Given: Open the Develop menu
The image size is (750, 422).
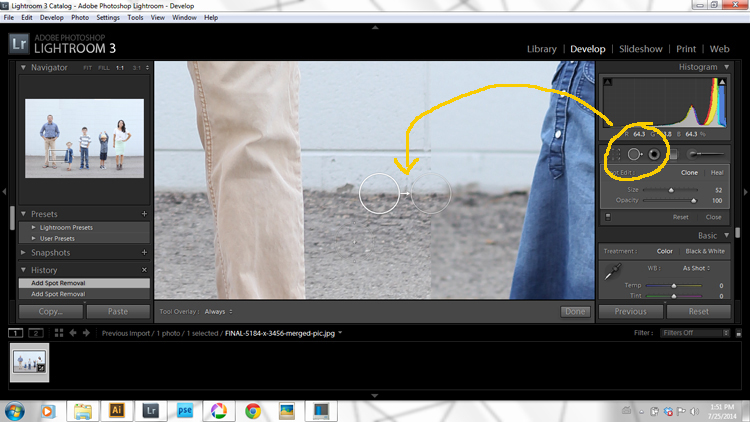Looking at the screenshot, I should click(51, 18).
